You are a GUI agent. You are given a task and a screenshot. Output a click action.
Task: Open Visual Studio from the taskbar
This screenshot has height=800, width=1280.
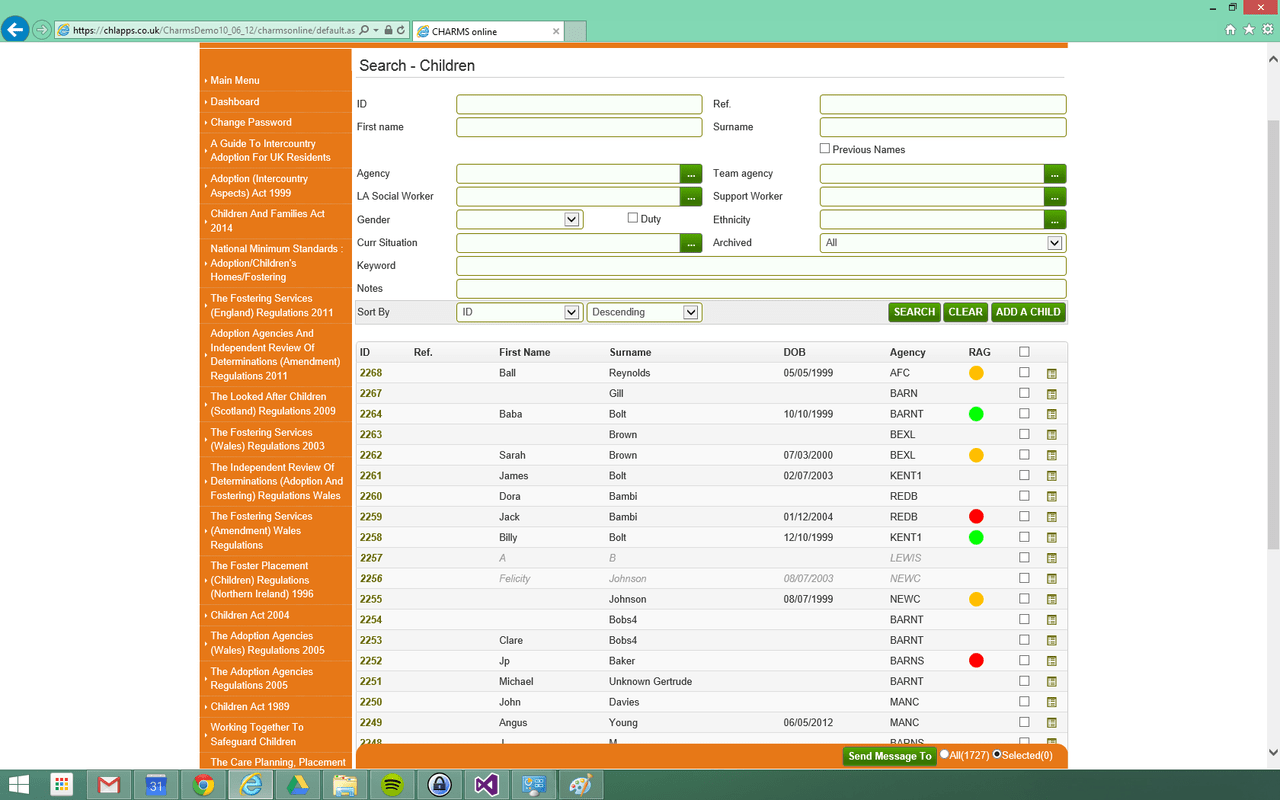tap(486, 785)
